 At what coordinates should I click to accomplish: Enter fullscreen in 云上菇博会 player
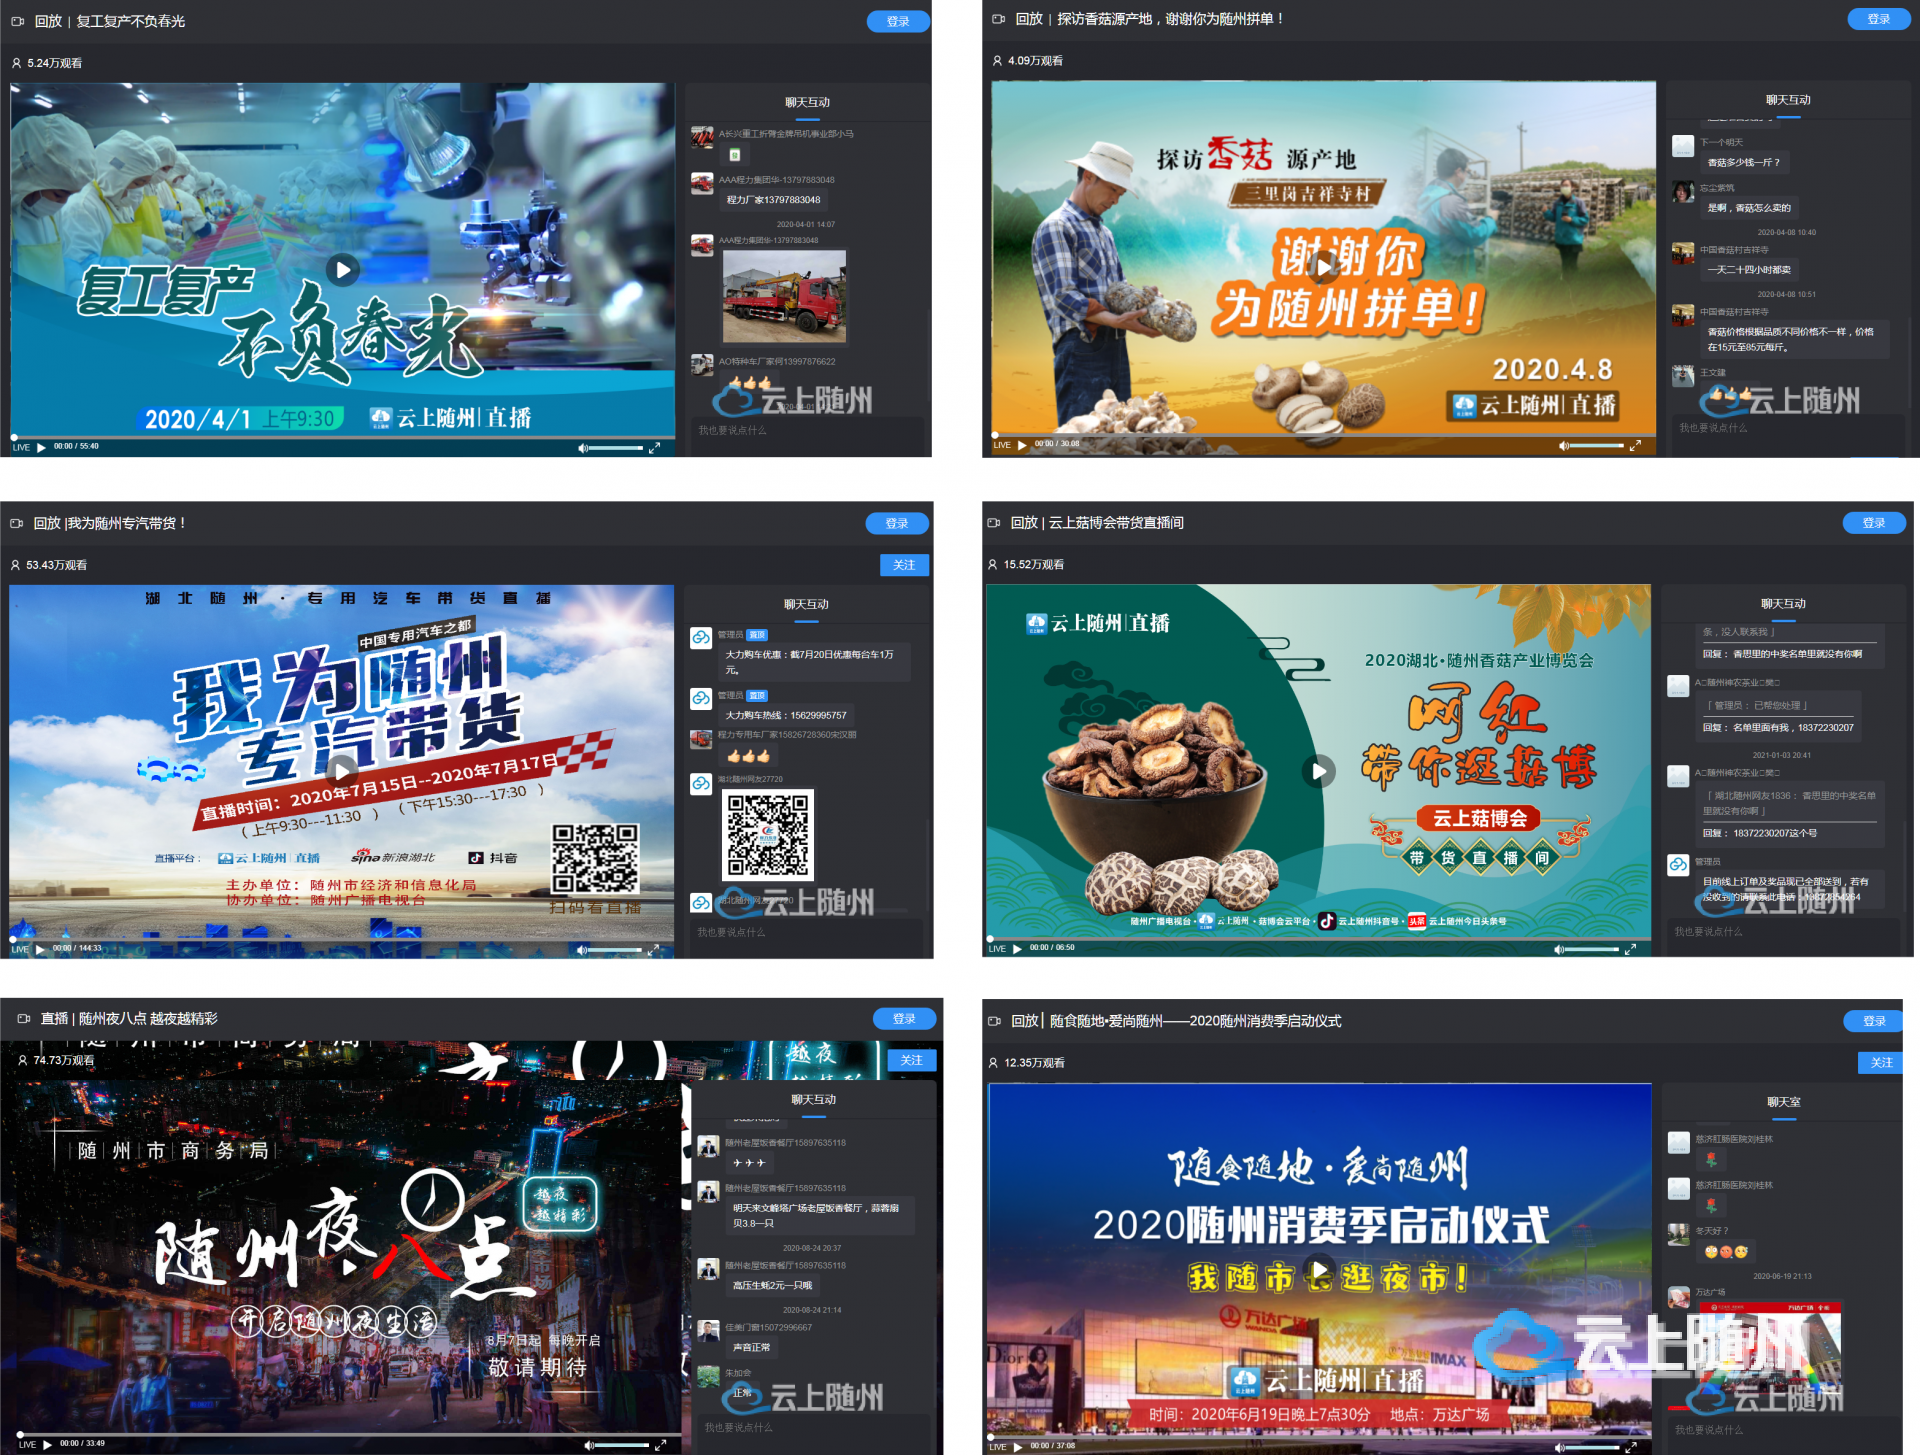(1630, 949)
